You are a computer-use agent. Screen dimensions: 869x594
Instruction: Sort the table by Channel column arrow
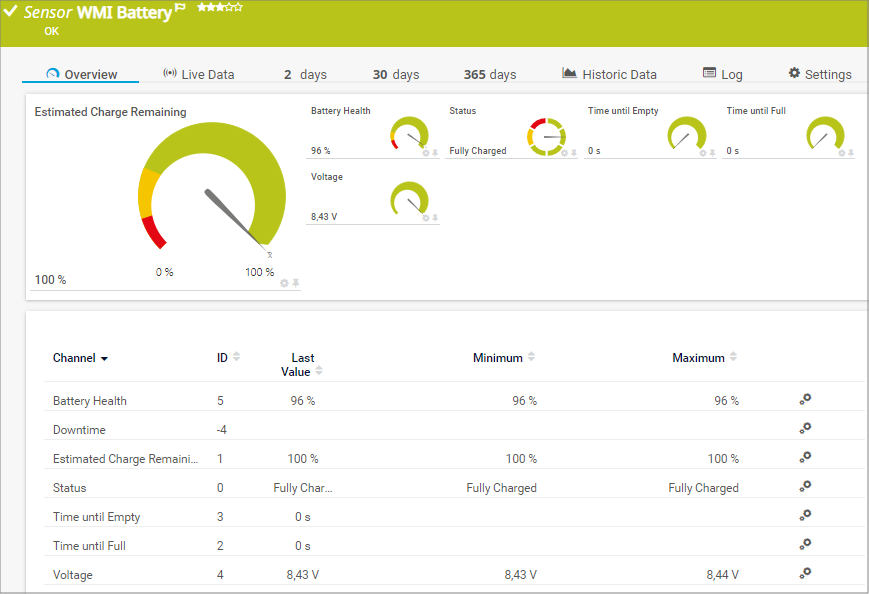point(104,359)
